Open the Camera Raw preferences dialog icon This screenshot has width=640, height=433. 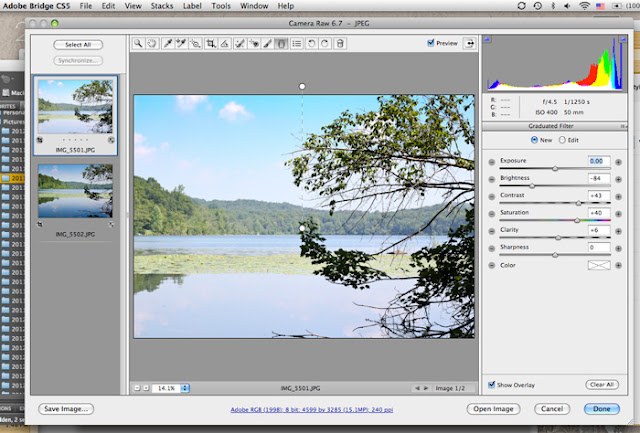point(297,43)
